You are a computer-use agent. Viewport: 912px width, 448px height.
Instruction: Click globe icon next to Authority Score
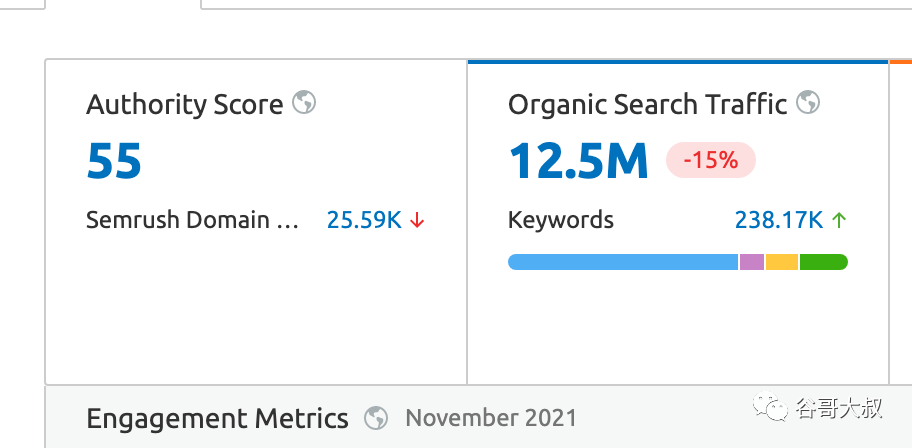[x=305, y=103]
